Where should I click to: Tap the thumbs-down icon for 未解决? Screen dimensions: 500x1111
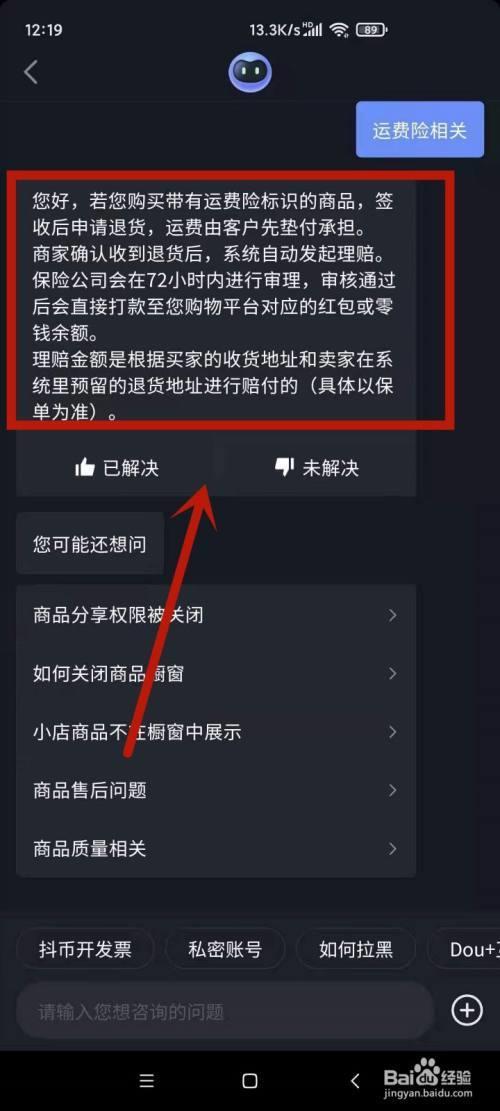(284, 467)
